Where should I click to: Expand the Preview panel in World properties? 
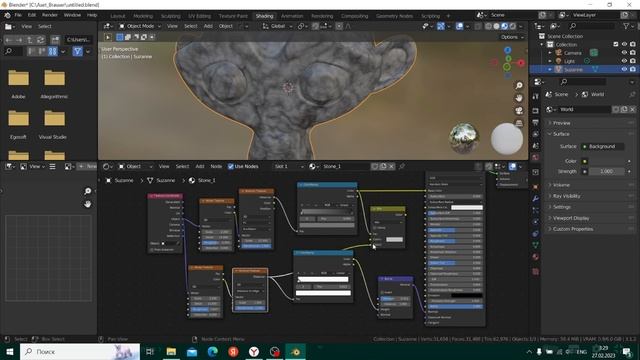pos(561,123)
